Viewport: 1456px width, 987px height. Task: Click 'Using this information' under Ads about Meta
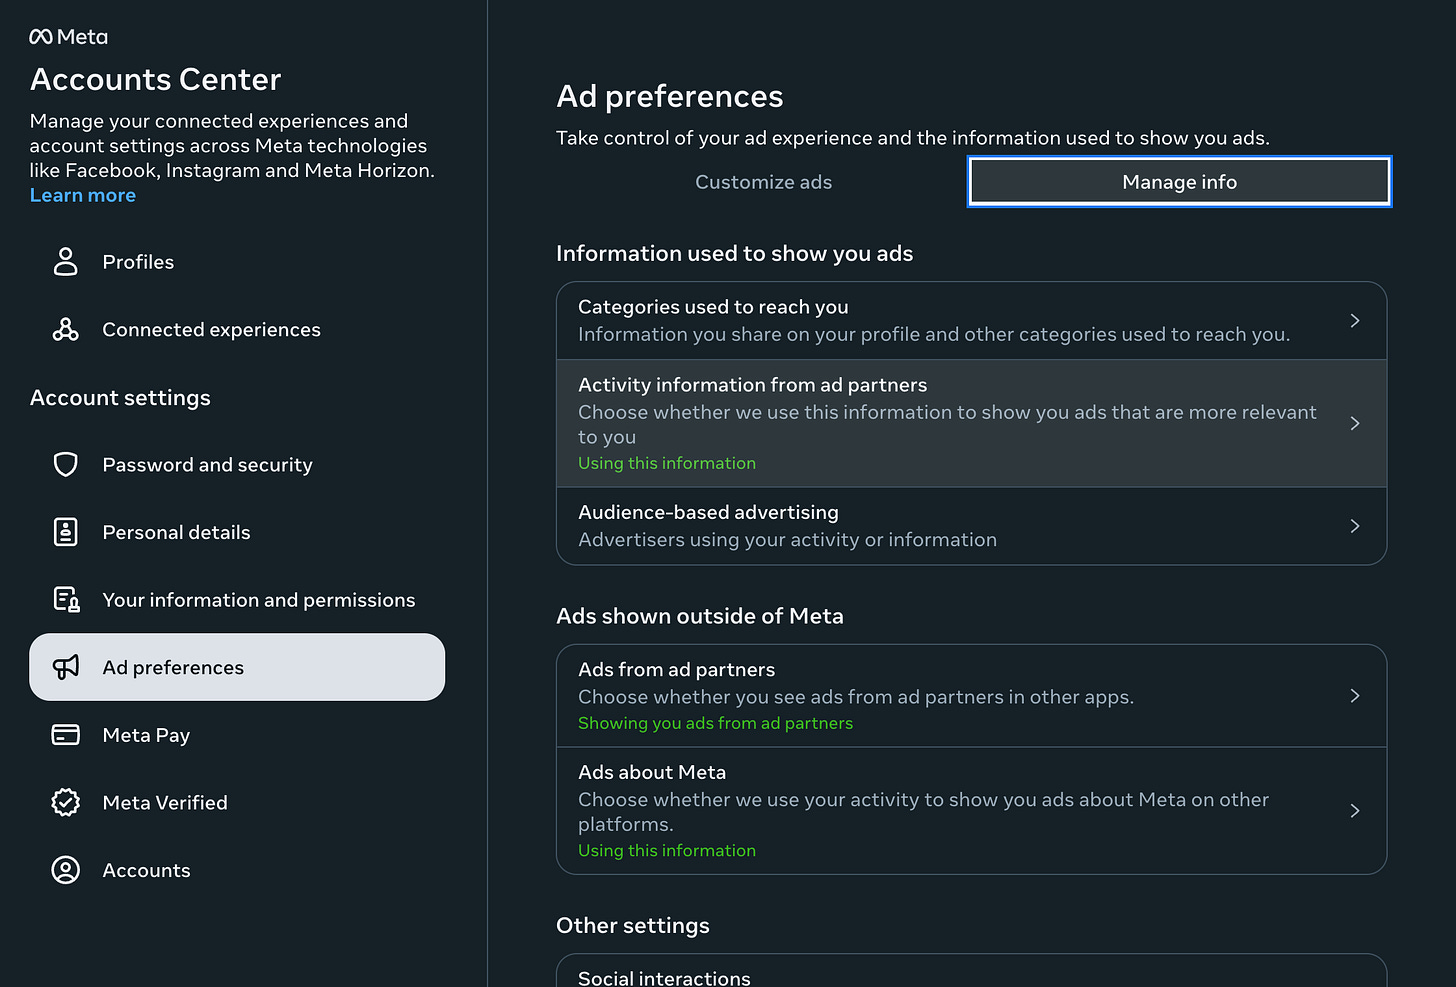pos(667,850)
